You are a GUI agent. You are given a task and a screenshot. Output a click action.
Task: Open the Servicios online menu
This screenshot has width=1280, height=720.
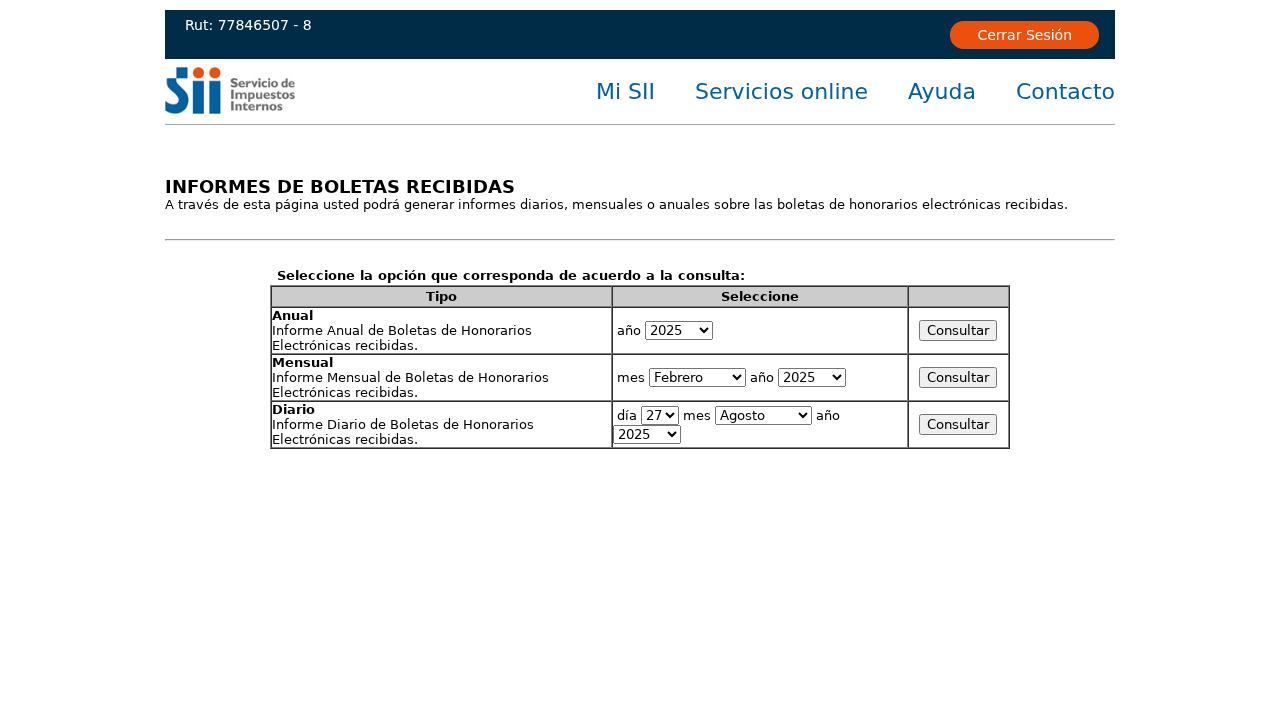781,92
